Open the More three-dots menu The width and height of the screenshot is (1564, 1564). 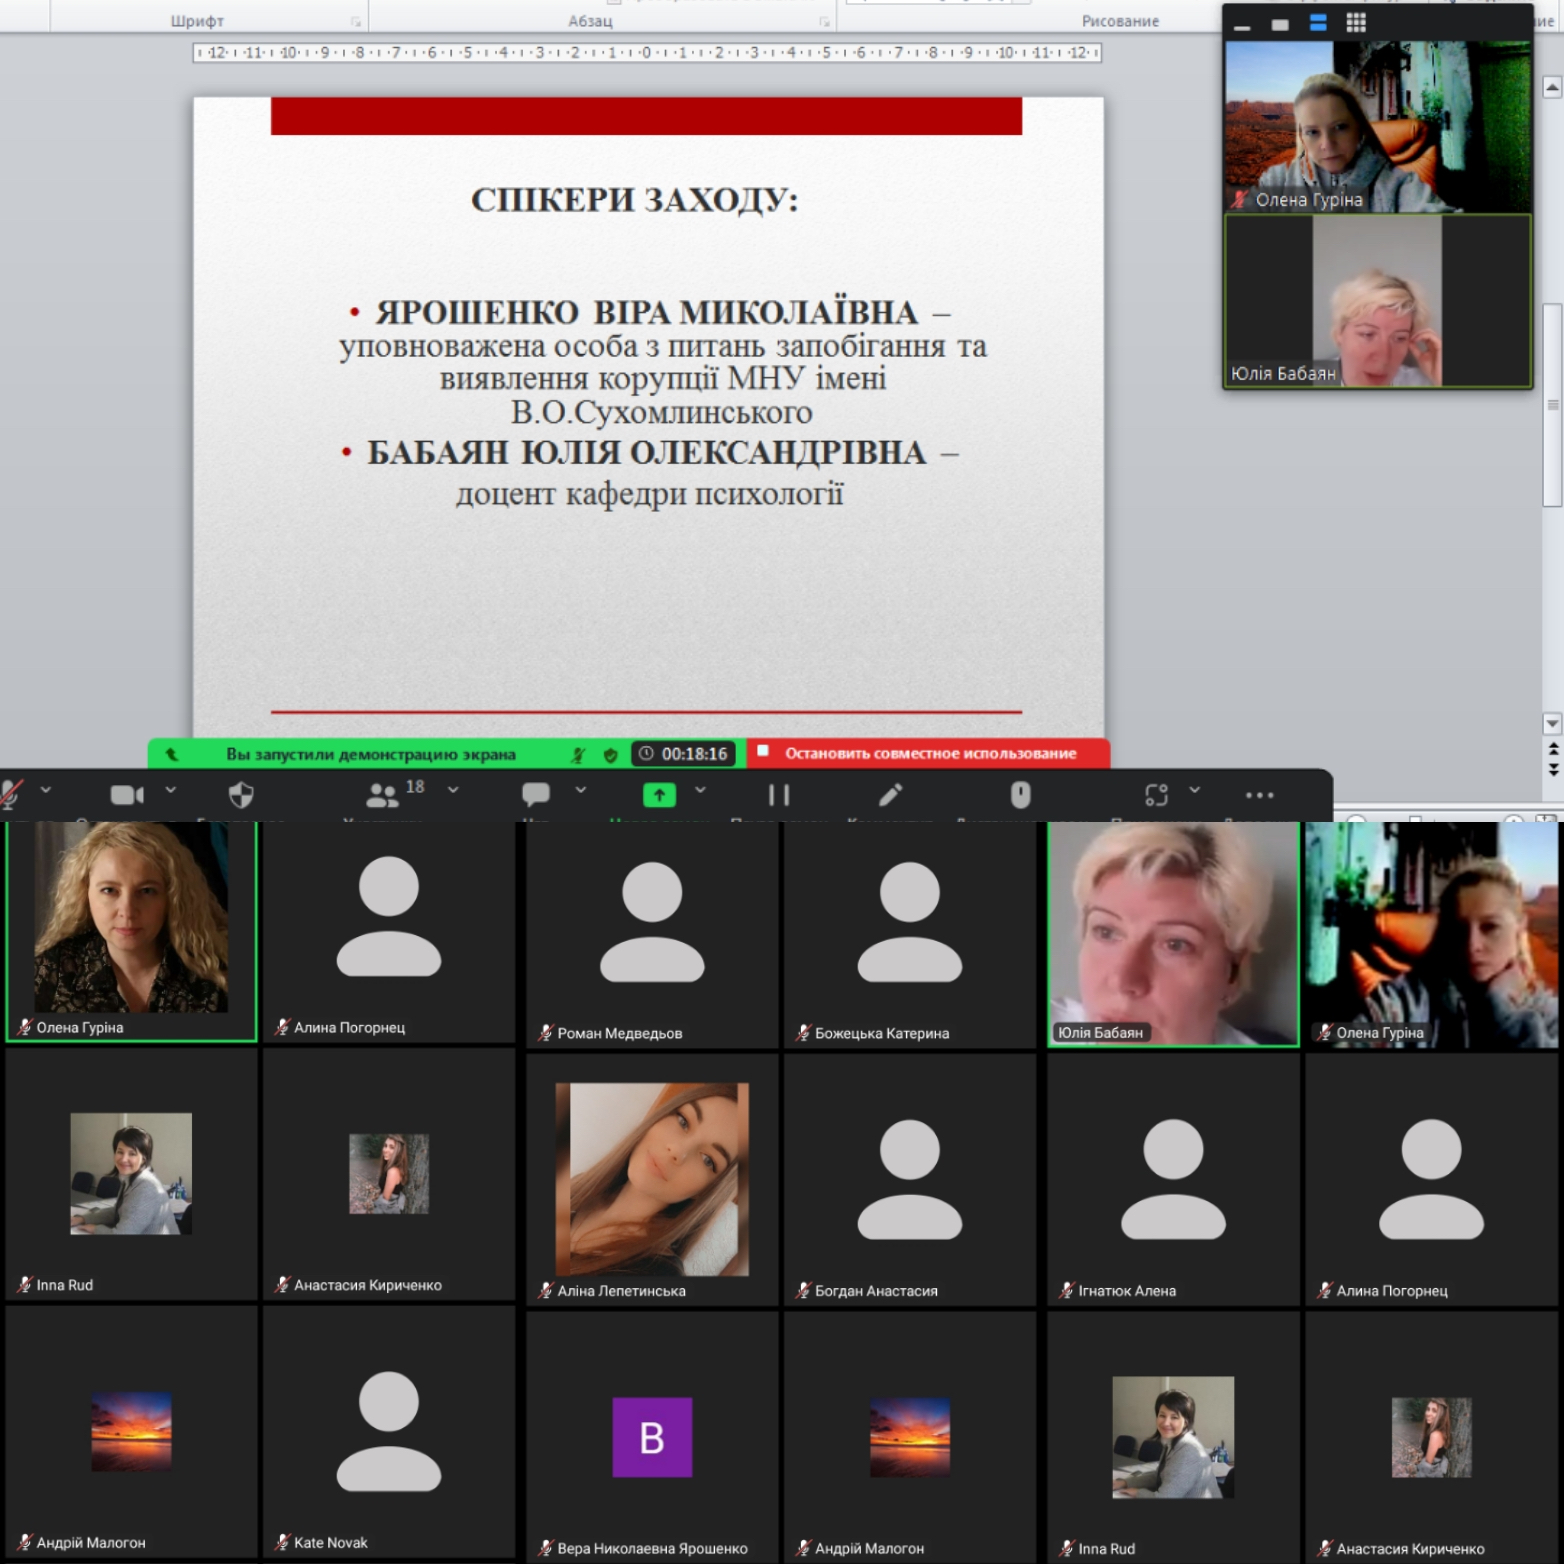point(1259,795)
